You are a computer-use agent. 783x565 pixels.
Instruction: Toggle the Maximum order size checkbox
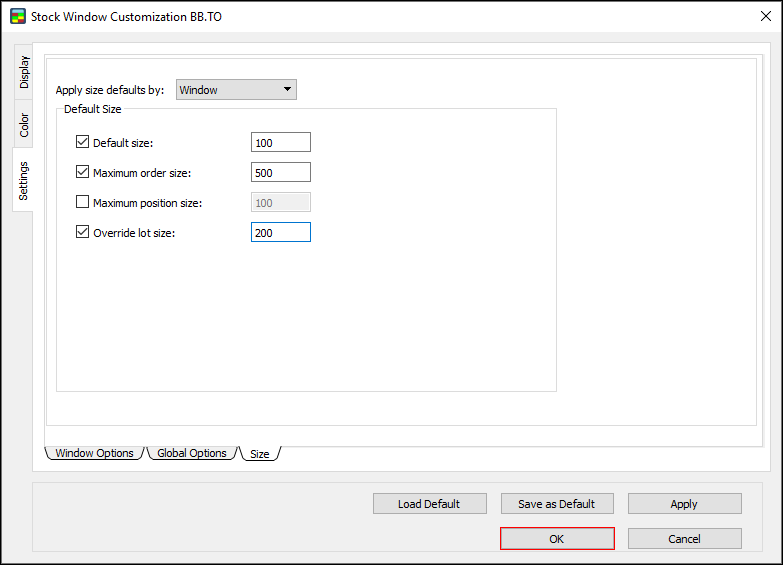(x=83, y=173)
